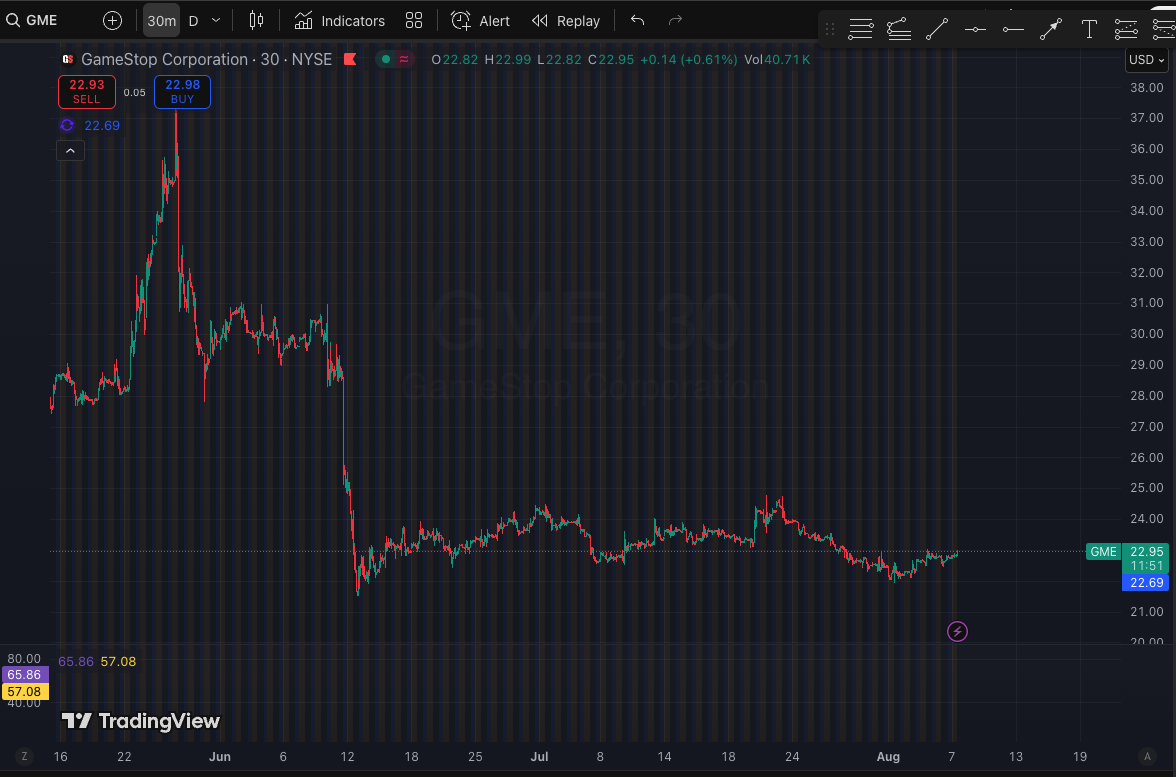Screen dimensions: 1176x777
Task: Select the Horizontal line tool
Action: coord(975,29)
